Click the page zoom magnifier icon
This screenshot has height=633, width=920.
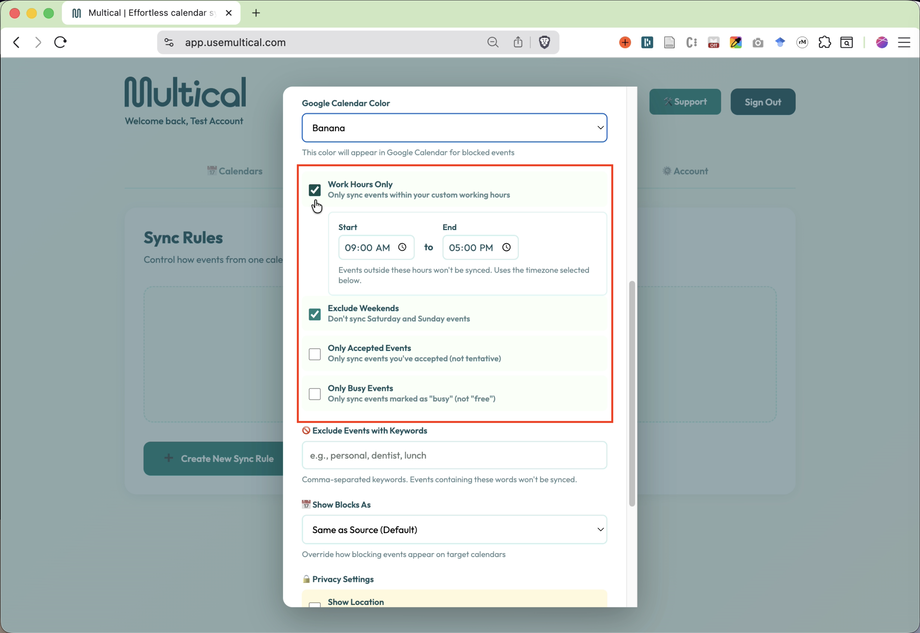point(493,42)
